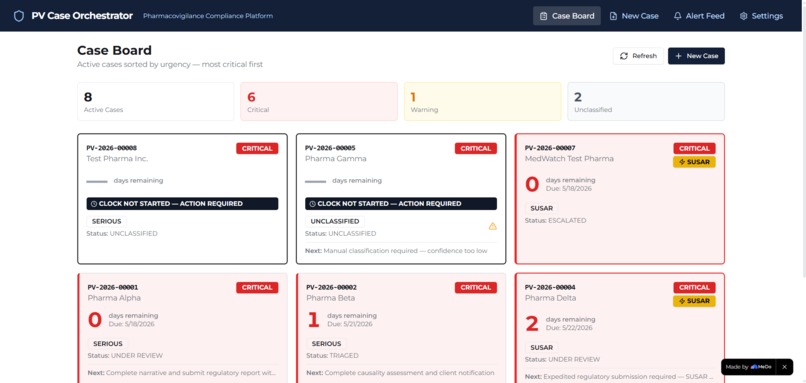
Task: Click the Pharma Beta company name
Action: [x=331, y=298]
